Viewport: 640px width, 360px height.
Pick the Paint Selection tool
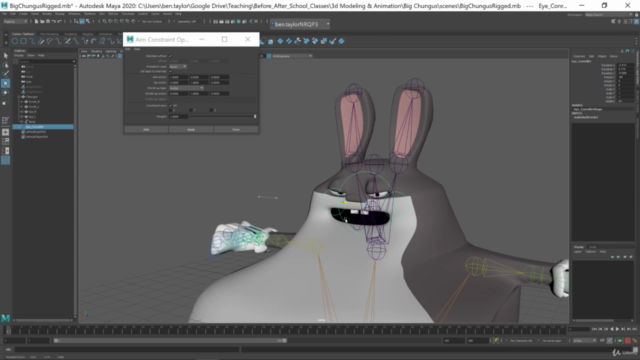tap(5, 74)
